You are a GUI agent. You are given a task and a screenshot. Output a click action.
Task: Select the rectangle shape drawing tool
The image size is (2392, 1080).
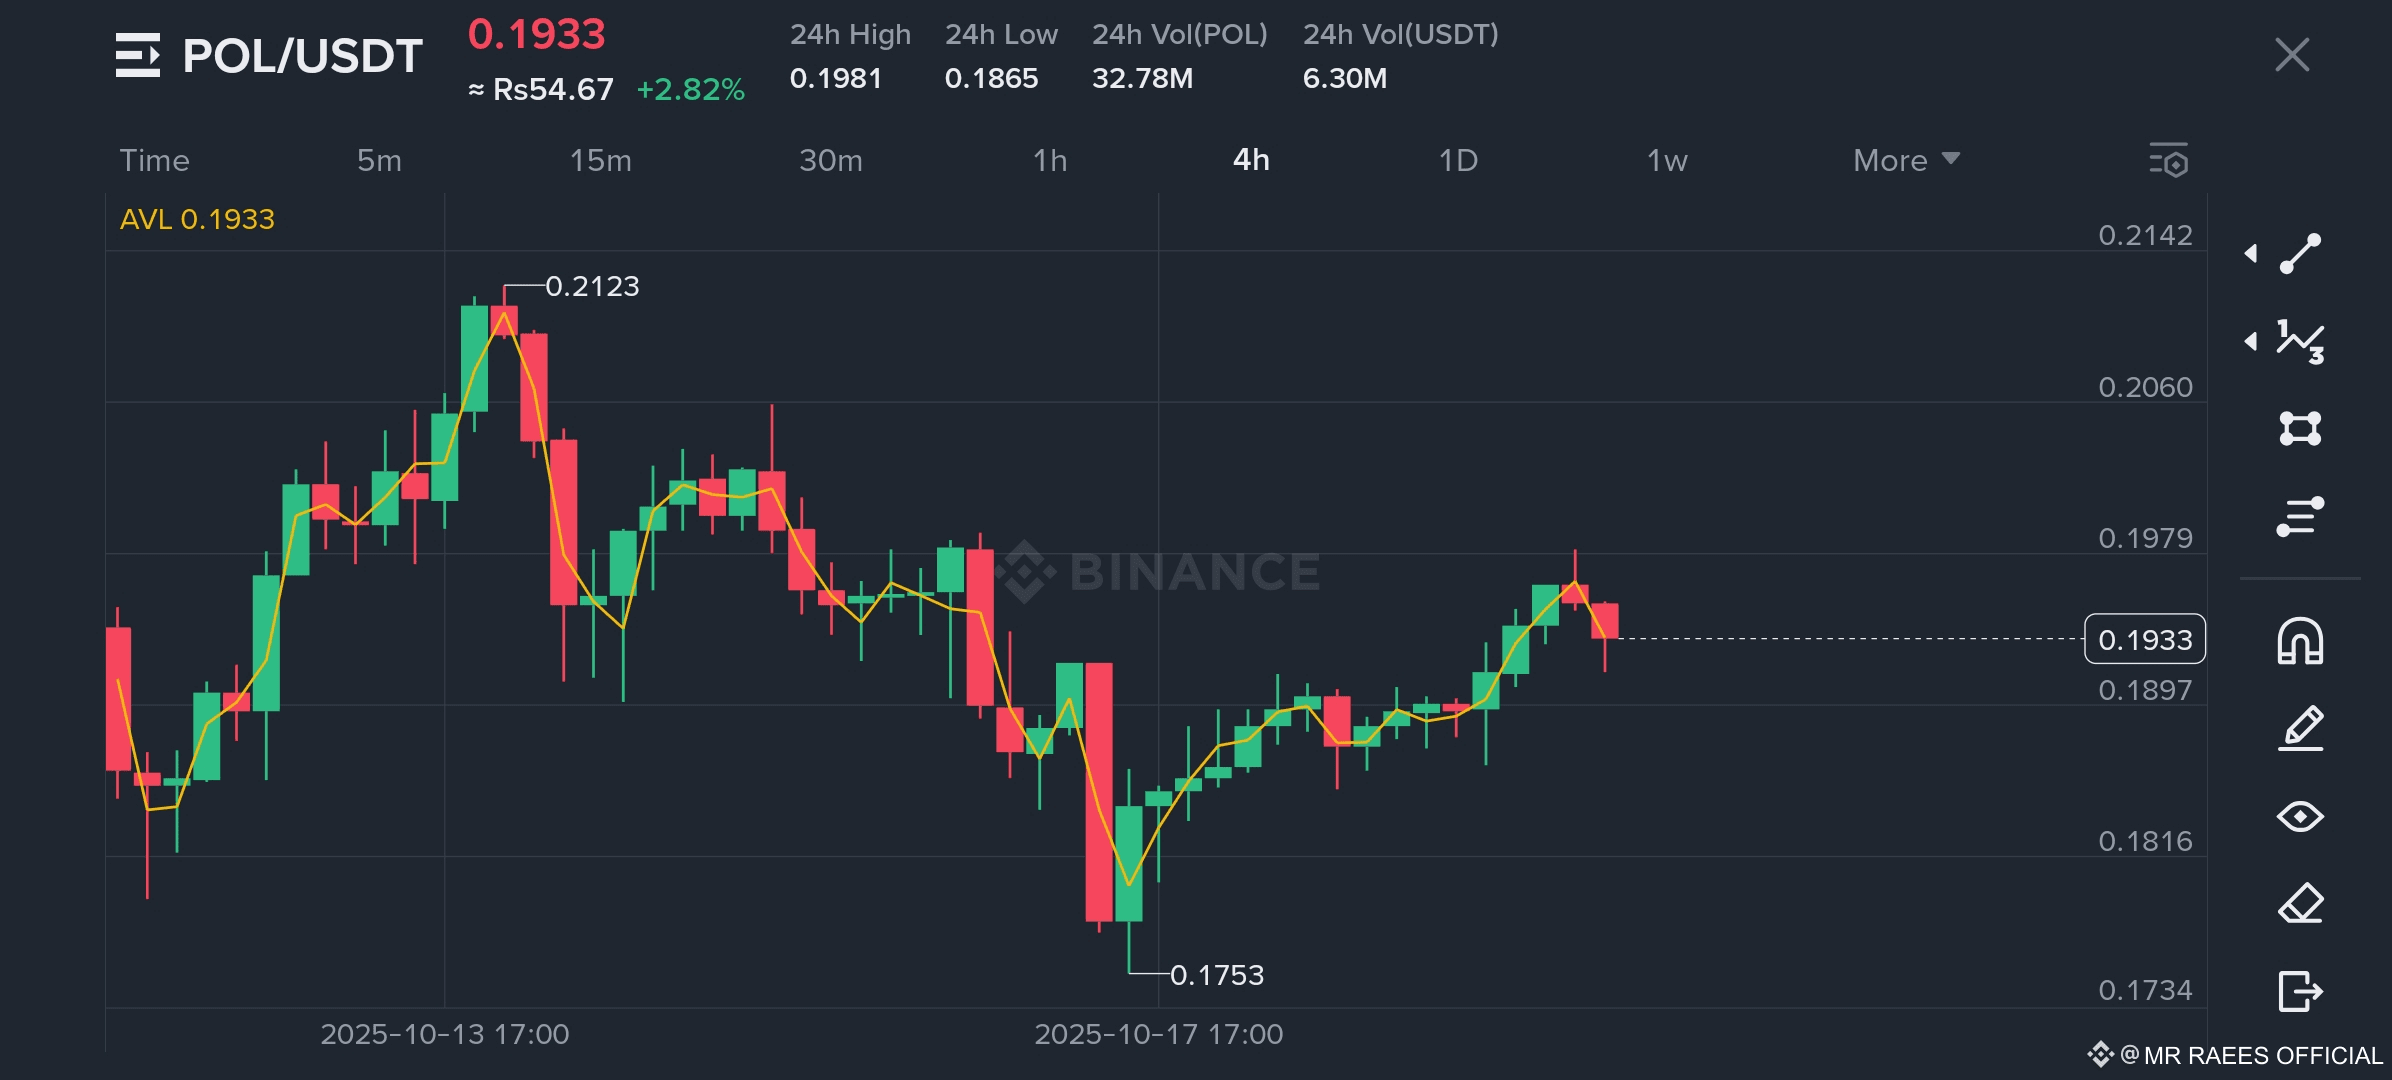coord(2300,428)
